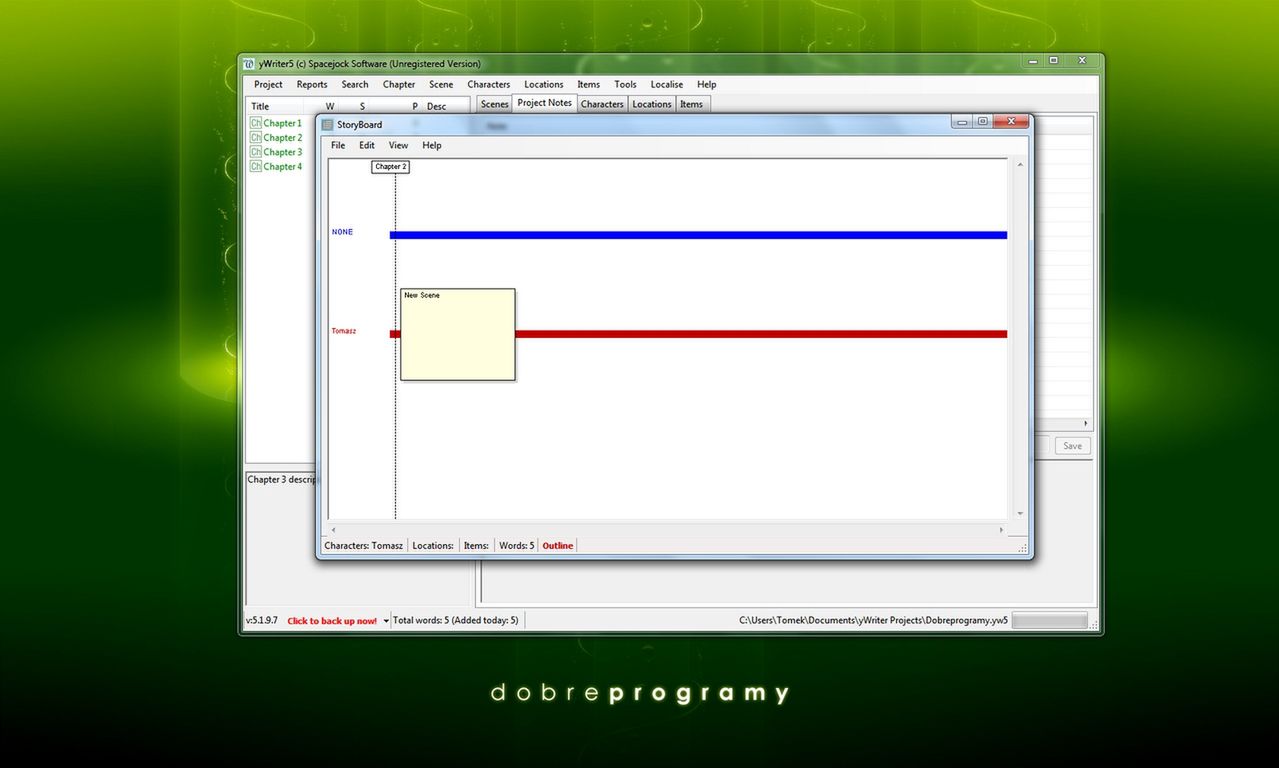The height and width of the screenshot is (768, 1279).
Task: Open the Characters menu in yWriter5
Action: pos(489,84)
